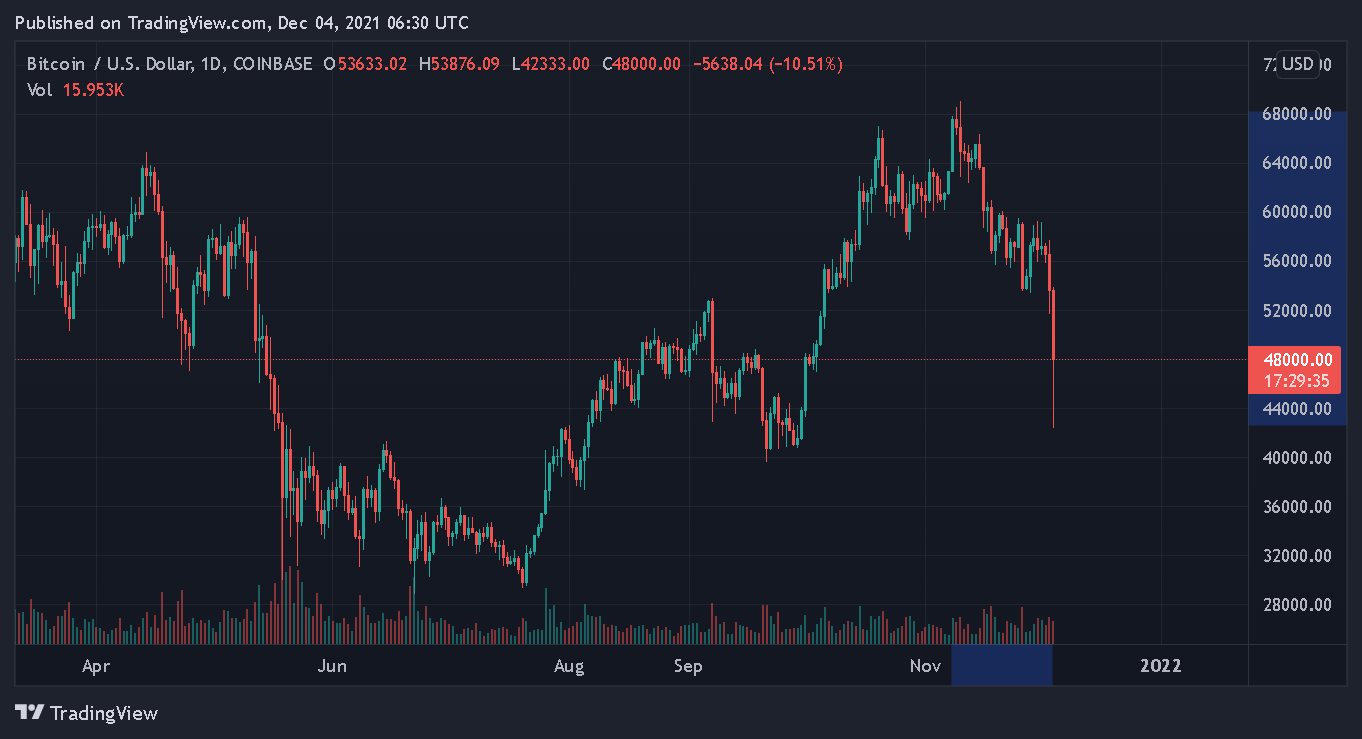The height and width of the screenshot is (739, 1362).
Task: Click the COINBASE exchange name in the legend
Action: (272, 64)
